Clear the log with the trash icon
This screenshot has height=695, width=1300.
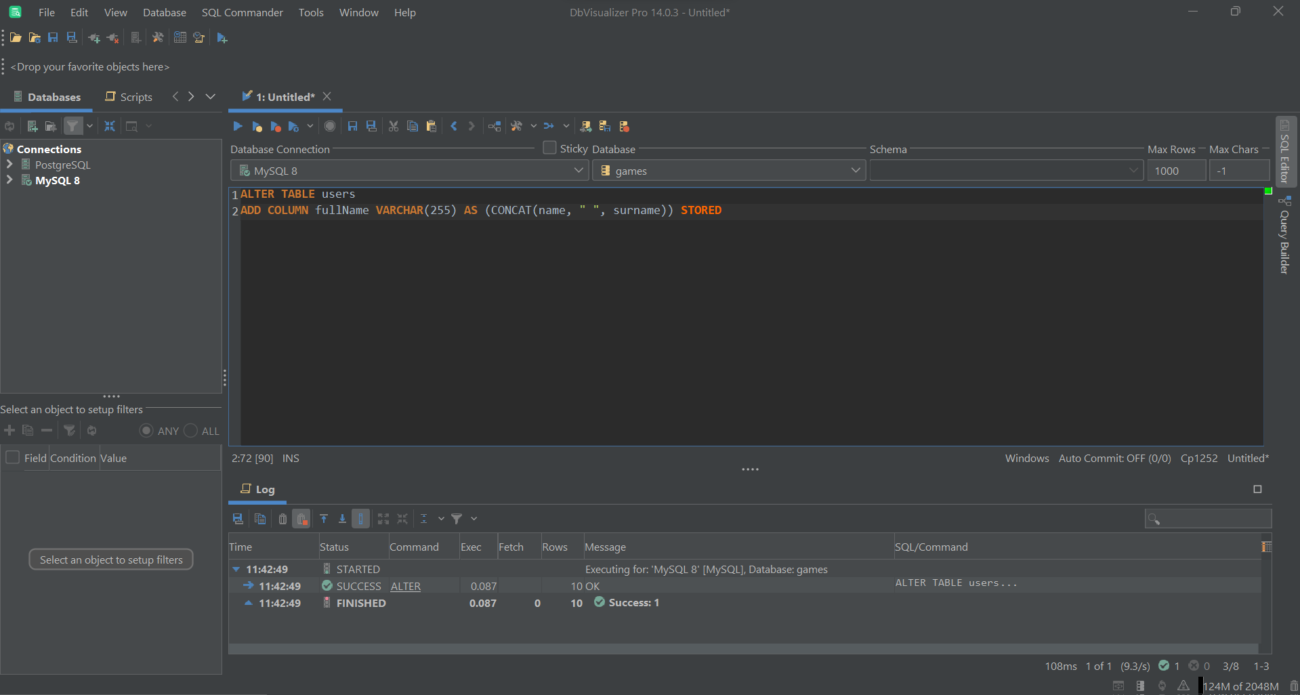pos(282,519)
